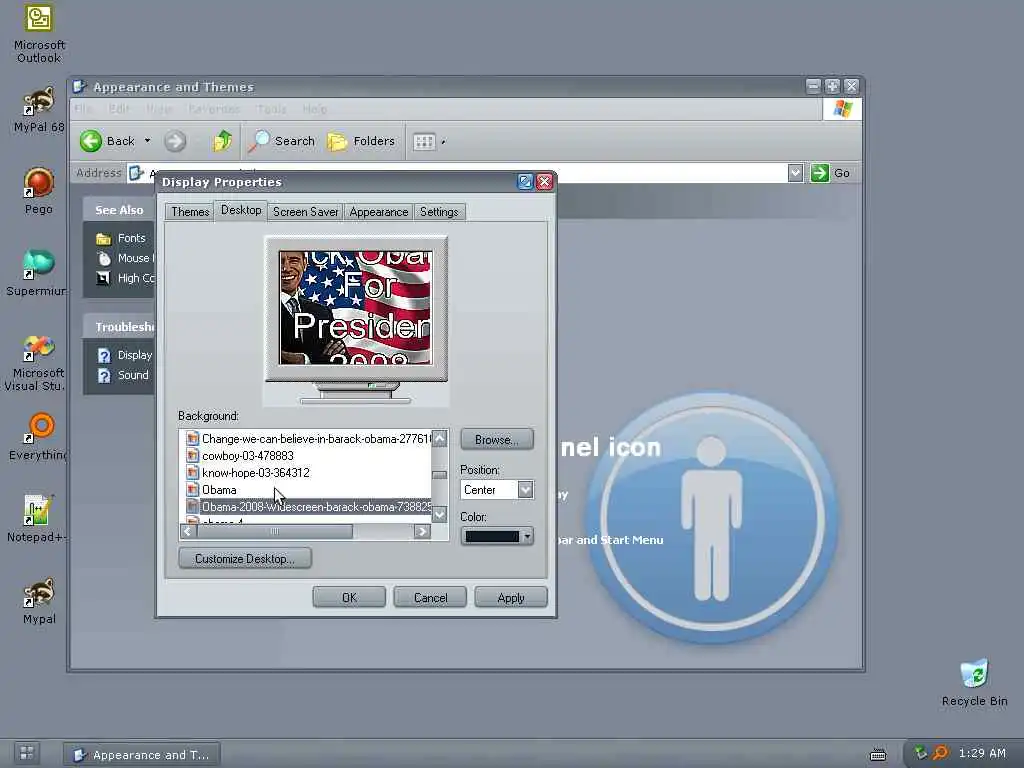Toggle Folders pane in the toolbar
The width and height of the screenshot is (1024, 768).
(361, 141)
